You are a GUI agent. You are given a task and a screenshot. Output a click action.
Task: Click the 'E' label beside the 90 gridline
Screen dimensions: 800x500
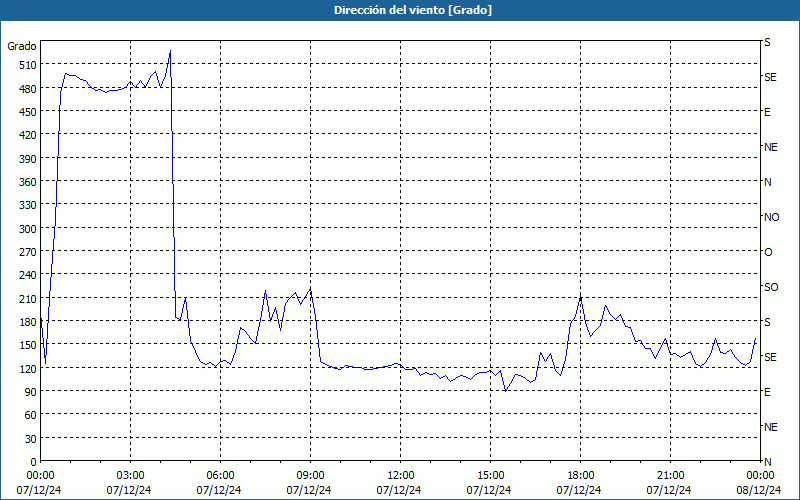(x=767, y=392)
